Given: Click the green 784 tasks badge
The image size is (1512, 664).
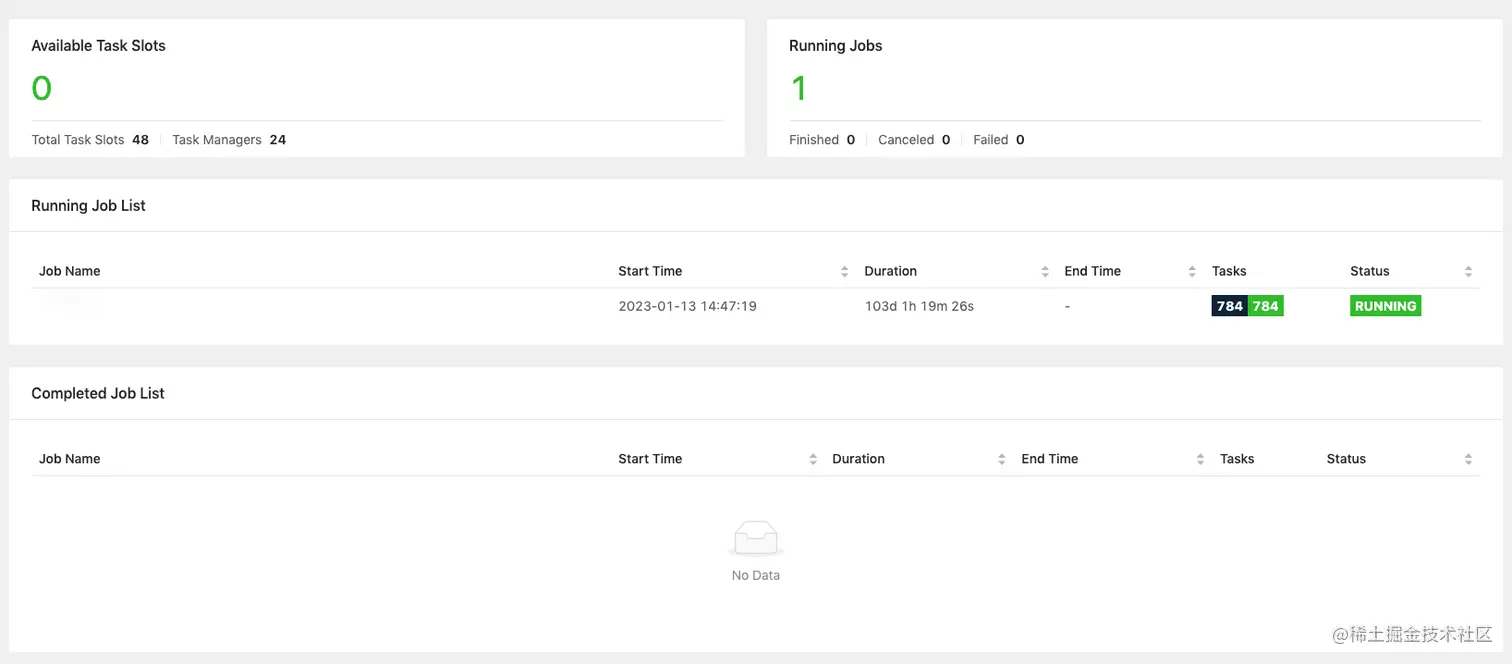Looking at the screenshot, I should [x=1266, y=306].
